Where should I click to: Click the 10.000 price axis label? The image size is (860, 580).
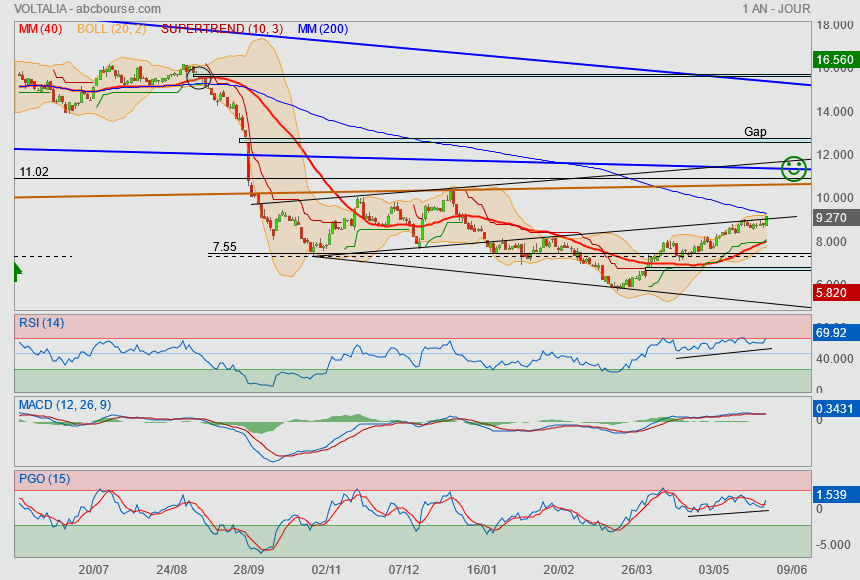point(835,198)
